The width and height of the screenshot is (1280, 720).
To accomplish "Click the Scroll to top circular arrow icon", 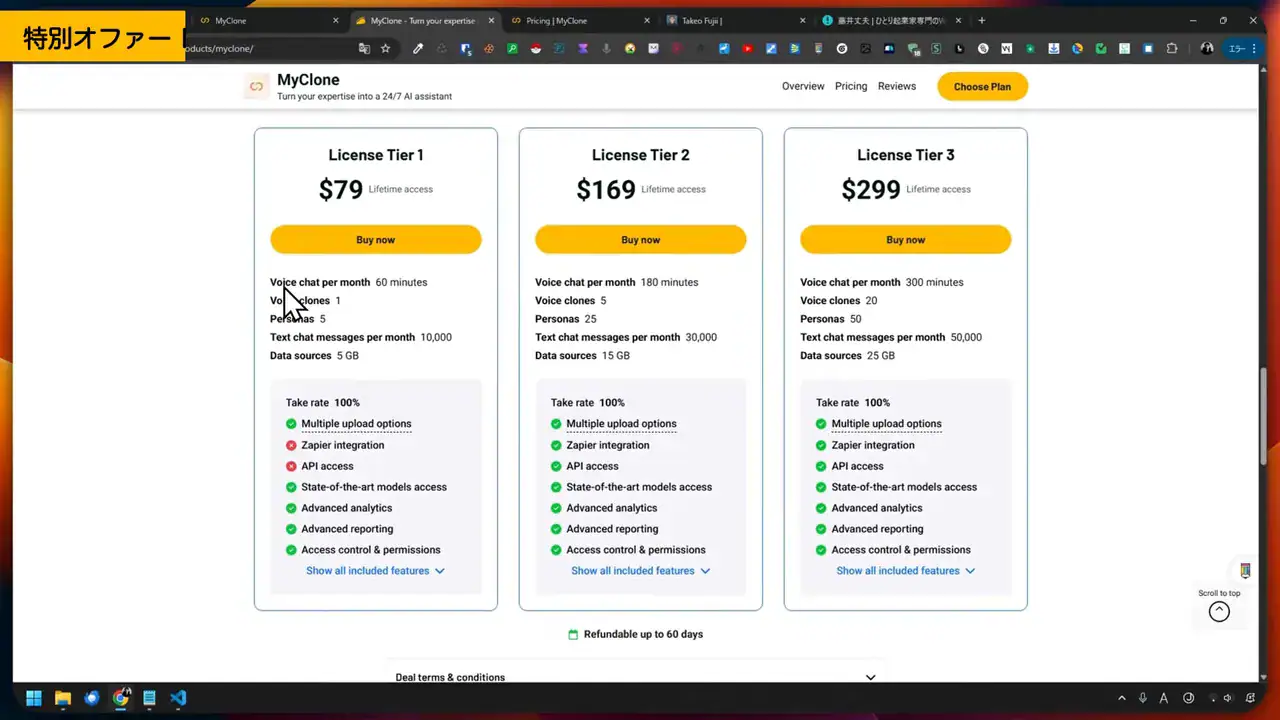I will coord(1218,611).
